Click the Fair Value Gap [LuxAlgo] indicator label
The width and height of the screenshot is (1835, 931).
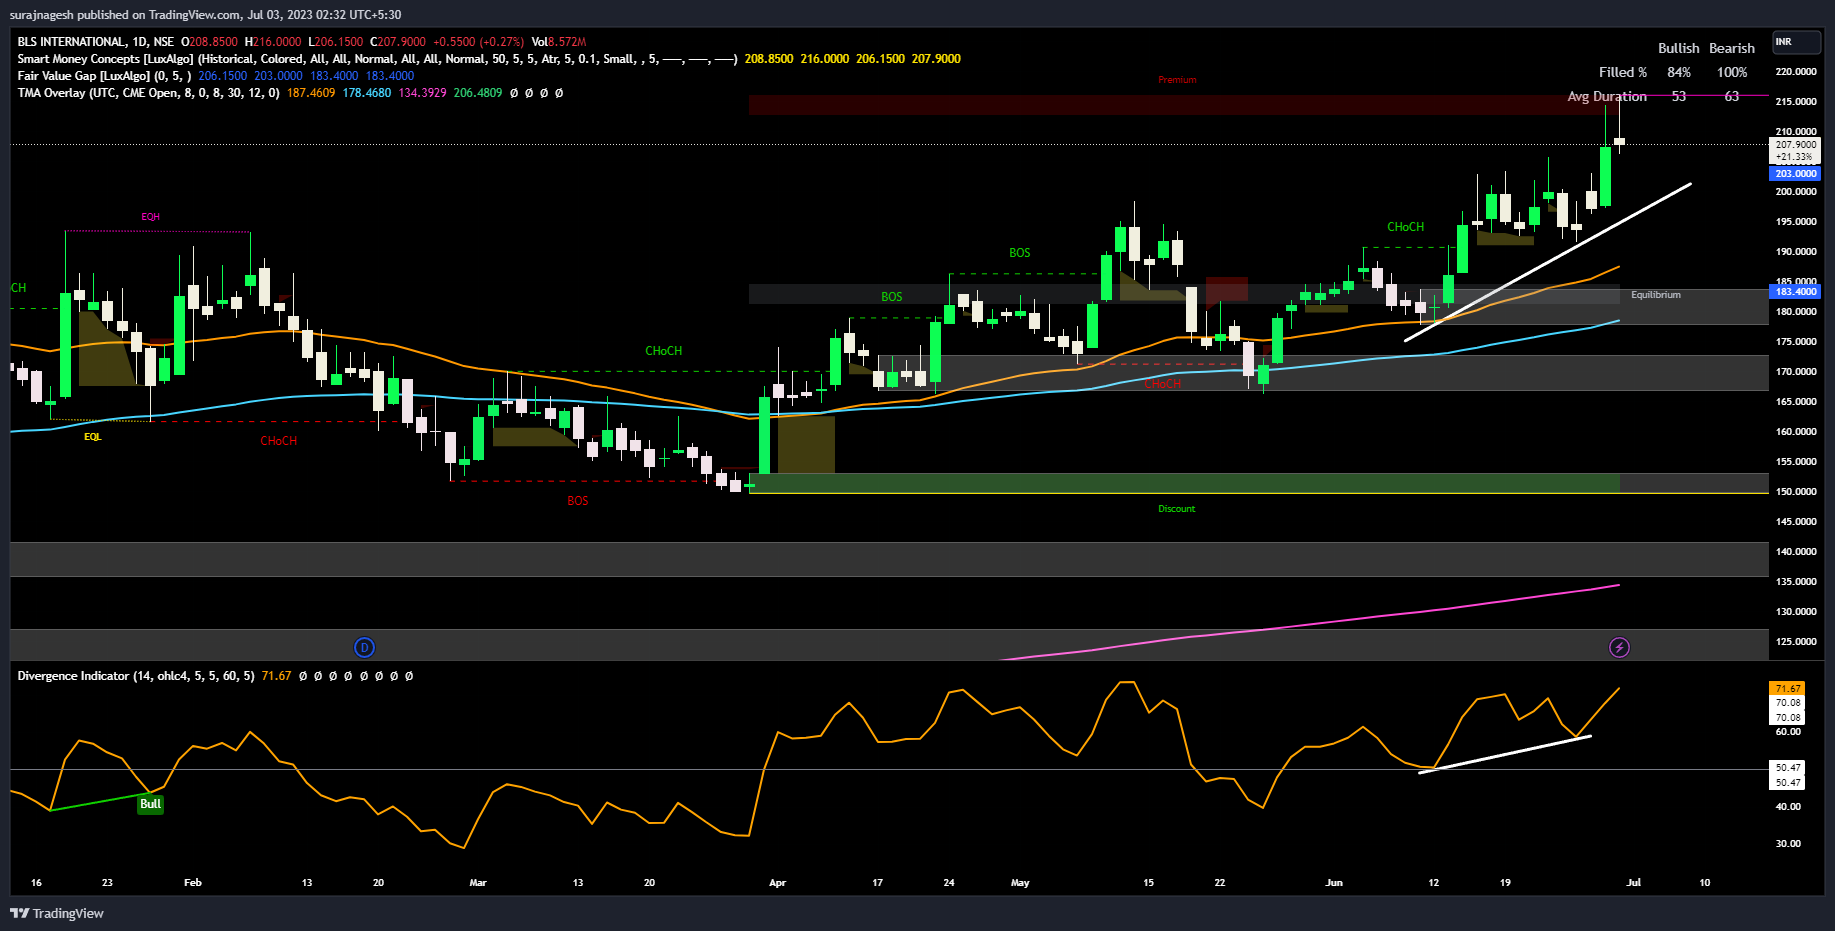point(83,76)
